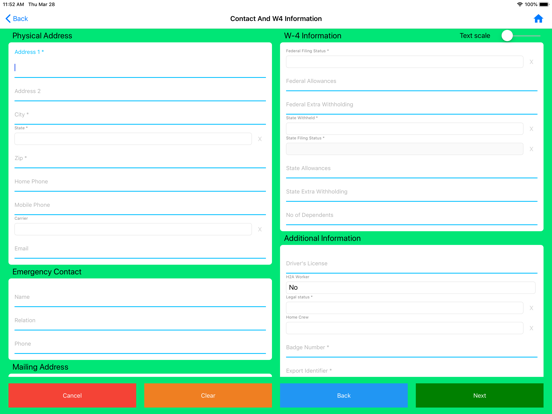552x414 pixels.
Task: Select the Physical Address section heading
Action: pyautogui.click(x=42, y=36)
